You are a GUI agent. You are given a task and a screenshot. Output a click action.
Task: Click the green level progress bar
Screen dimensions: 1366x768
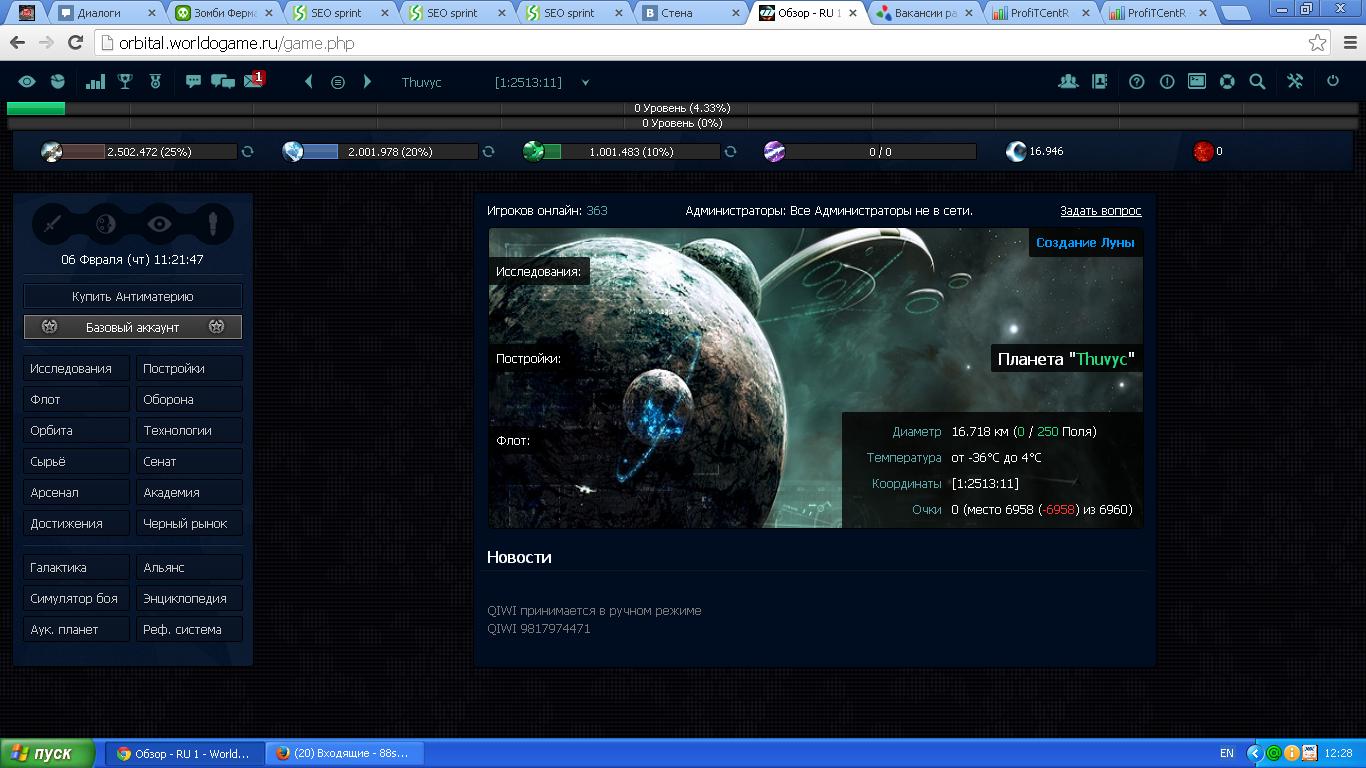[36, 108]
